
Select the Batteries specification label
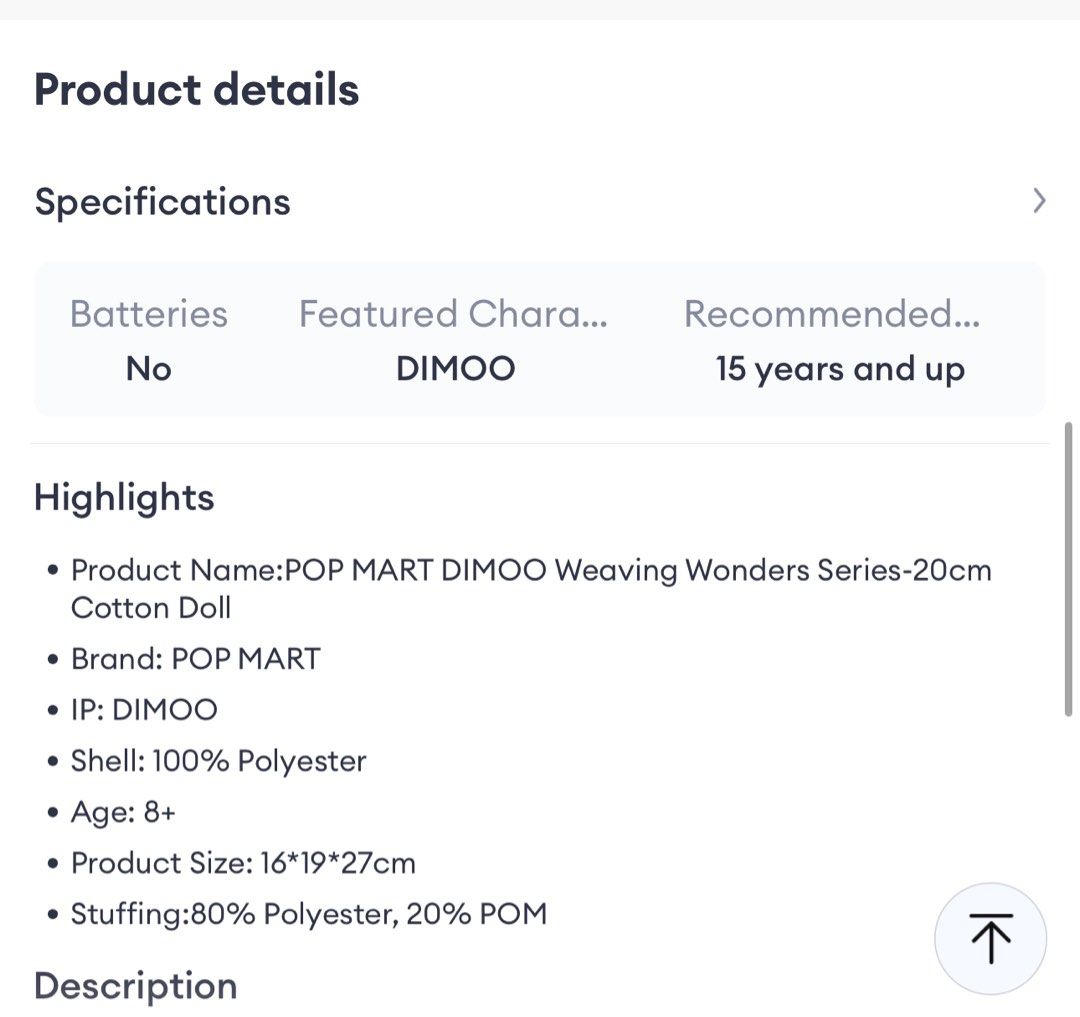(149, 314)
